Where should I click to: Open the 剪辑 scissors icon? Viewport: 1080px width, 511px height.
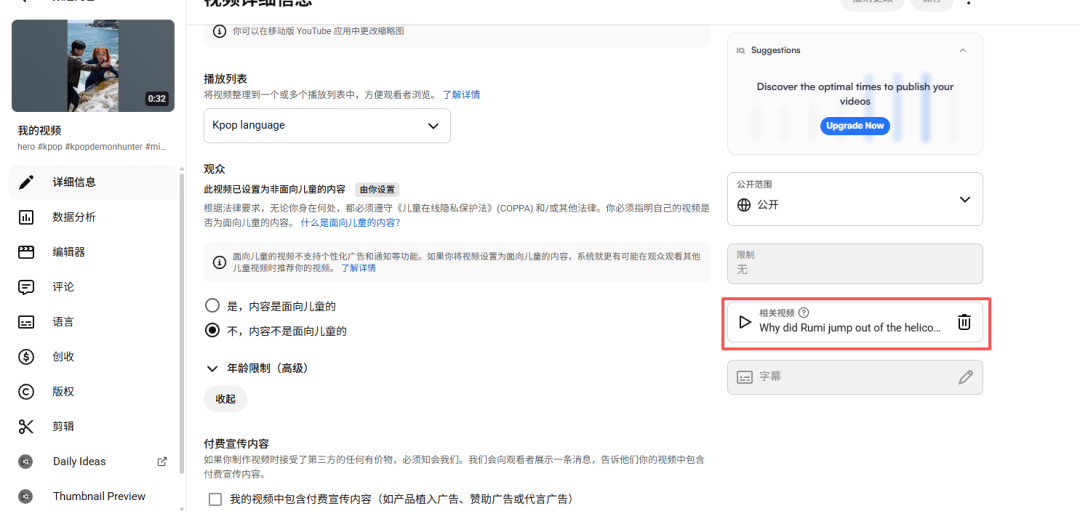[26, 426]
